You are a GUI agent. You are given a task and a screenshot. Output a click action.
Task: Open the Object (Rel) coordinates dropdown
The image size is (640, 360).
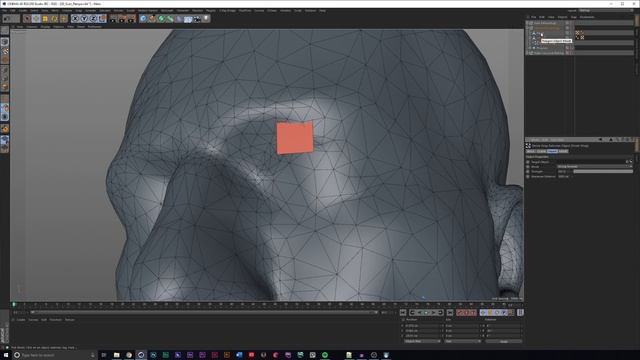(422, 341)
